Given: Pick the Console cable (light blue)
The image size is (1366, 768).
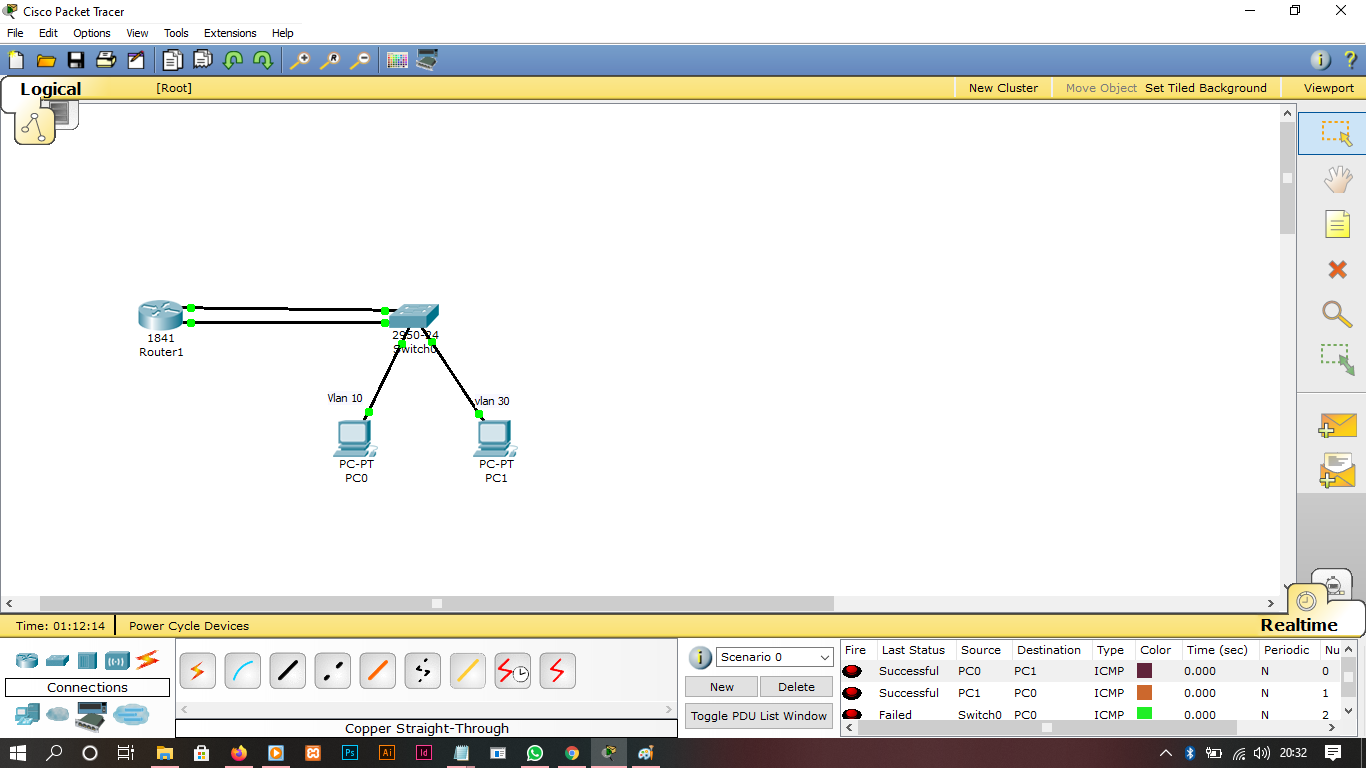Looking at the screenshot, I should click(242, 671).
